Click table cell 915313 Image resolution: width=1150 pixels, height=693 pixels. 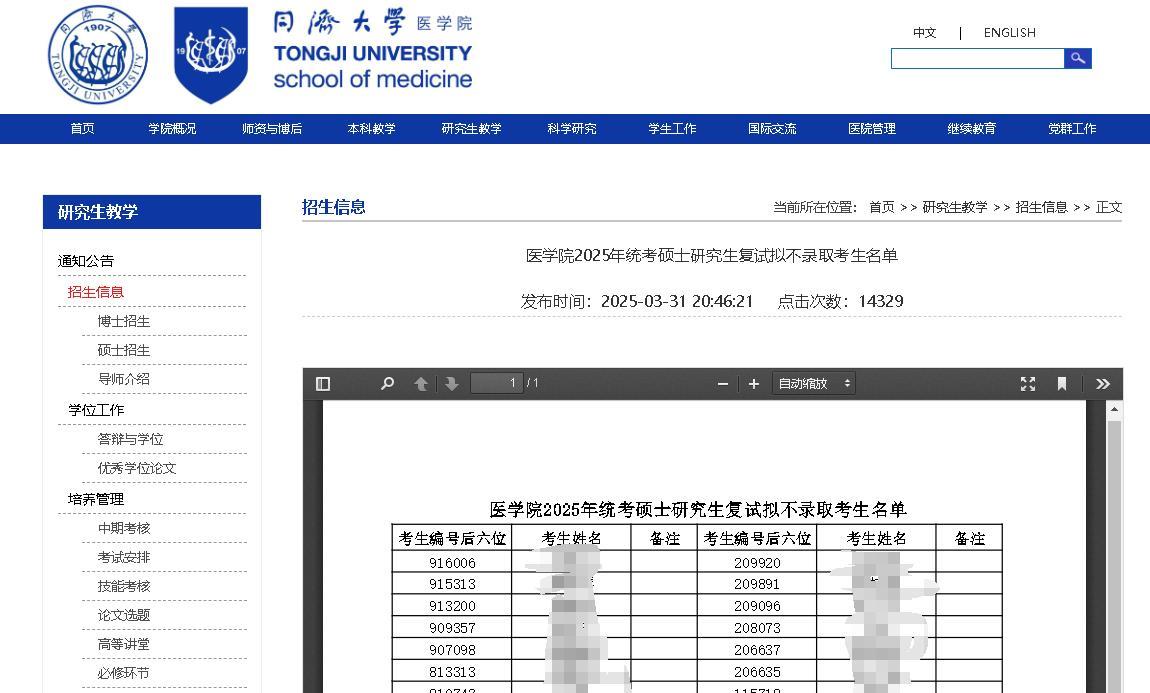(452, 584)
